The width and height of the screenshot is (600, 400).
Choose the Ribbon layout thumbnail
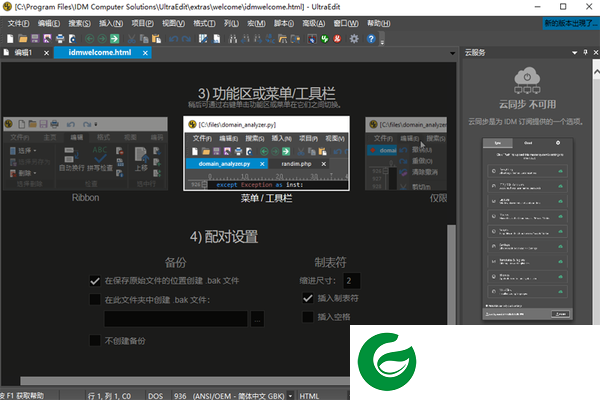[x=85, y=153]
